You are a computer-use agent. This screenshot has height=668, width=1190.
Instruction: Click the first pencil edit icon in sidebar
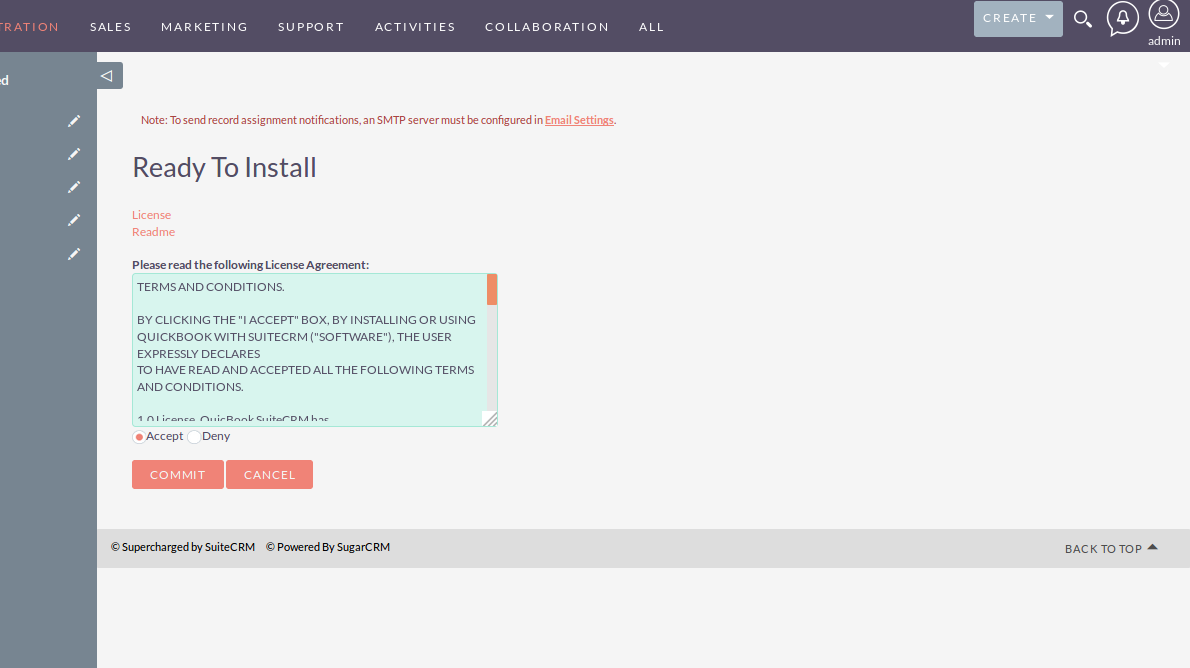click(x=73, y=121)
